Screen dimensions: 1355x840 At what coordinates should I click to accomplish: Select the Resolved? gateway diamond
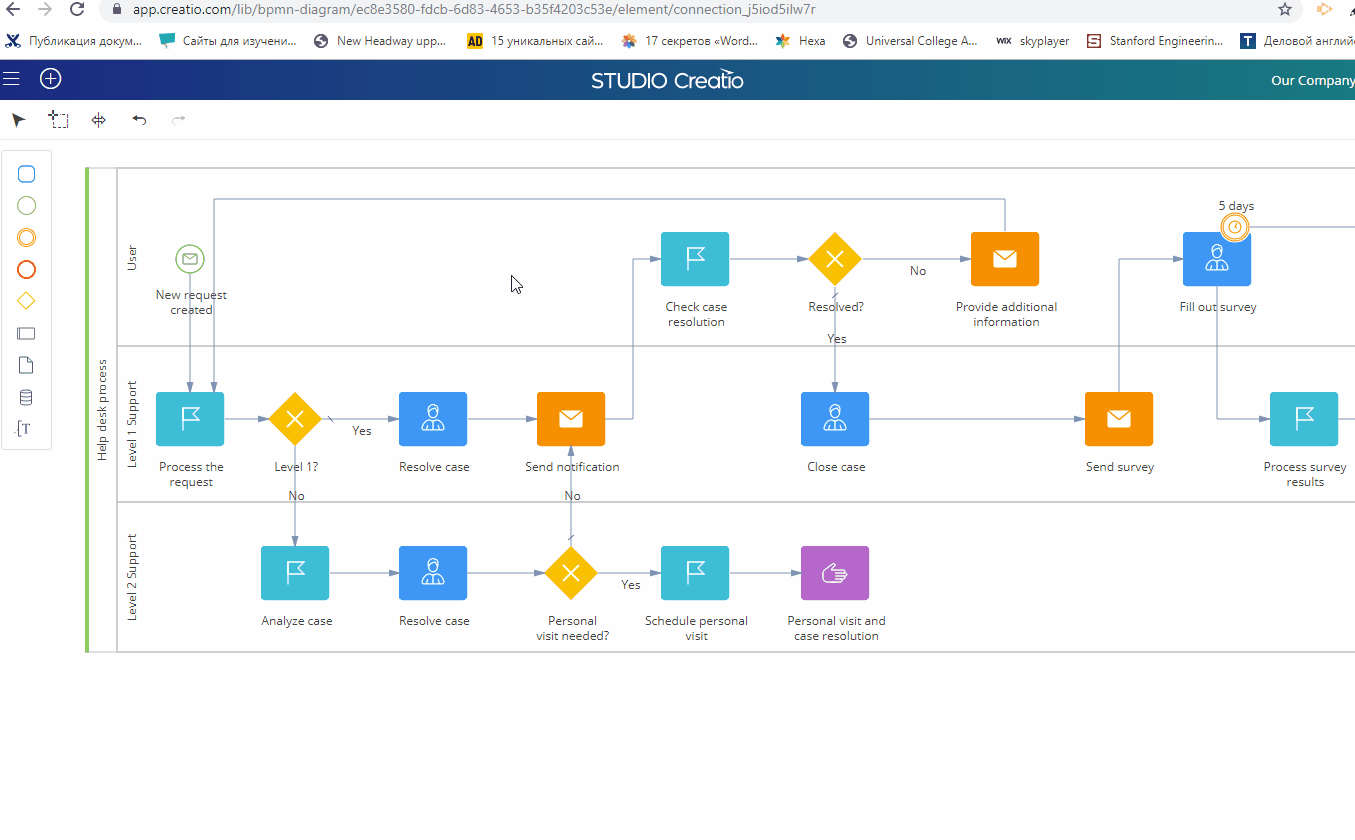[835, 259]
